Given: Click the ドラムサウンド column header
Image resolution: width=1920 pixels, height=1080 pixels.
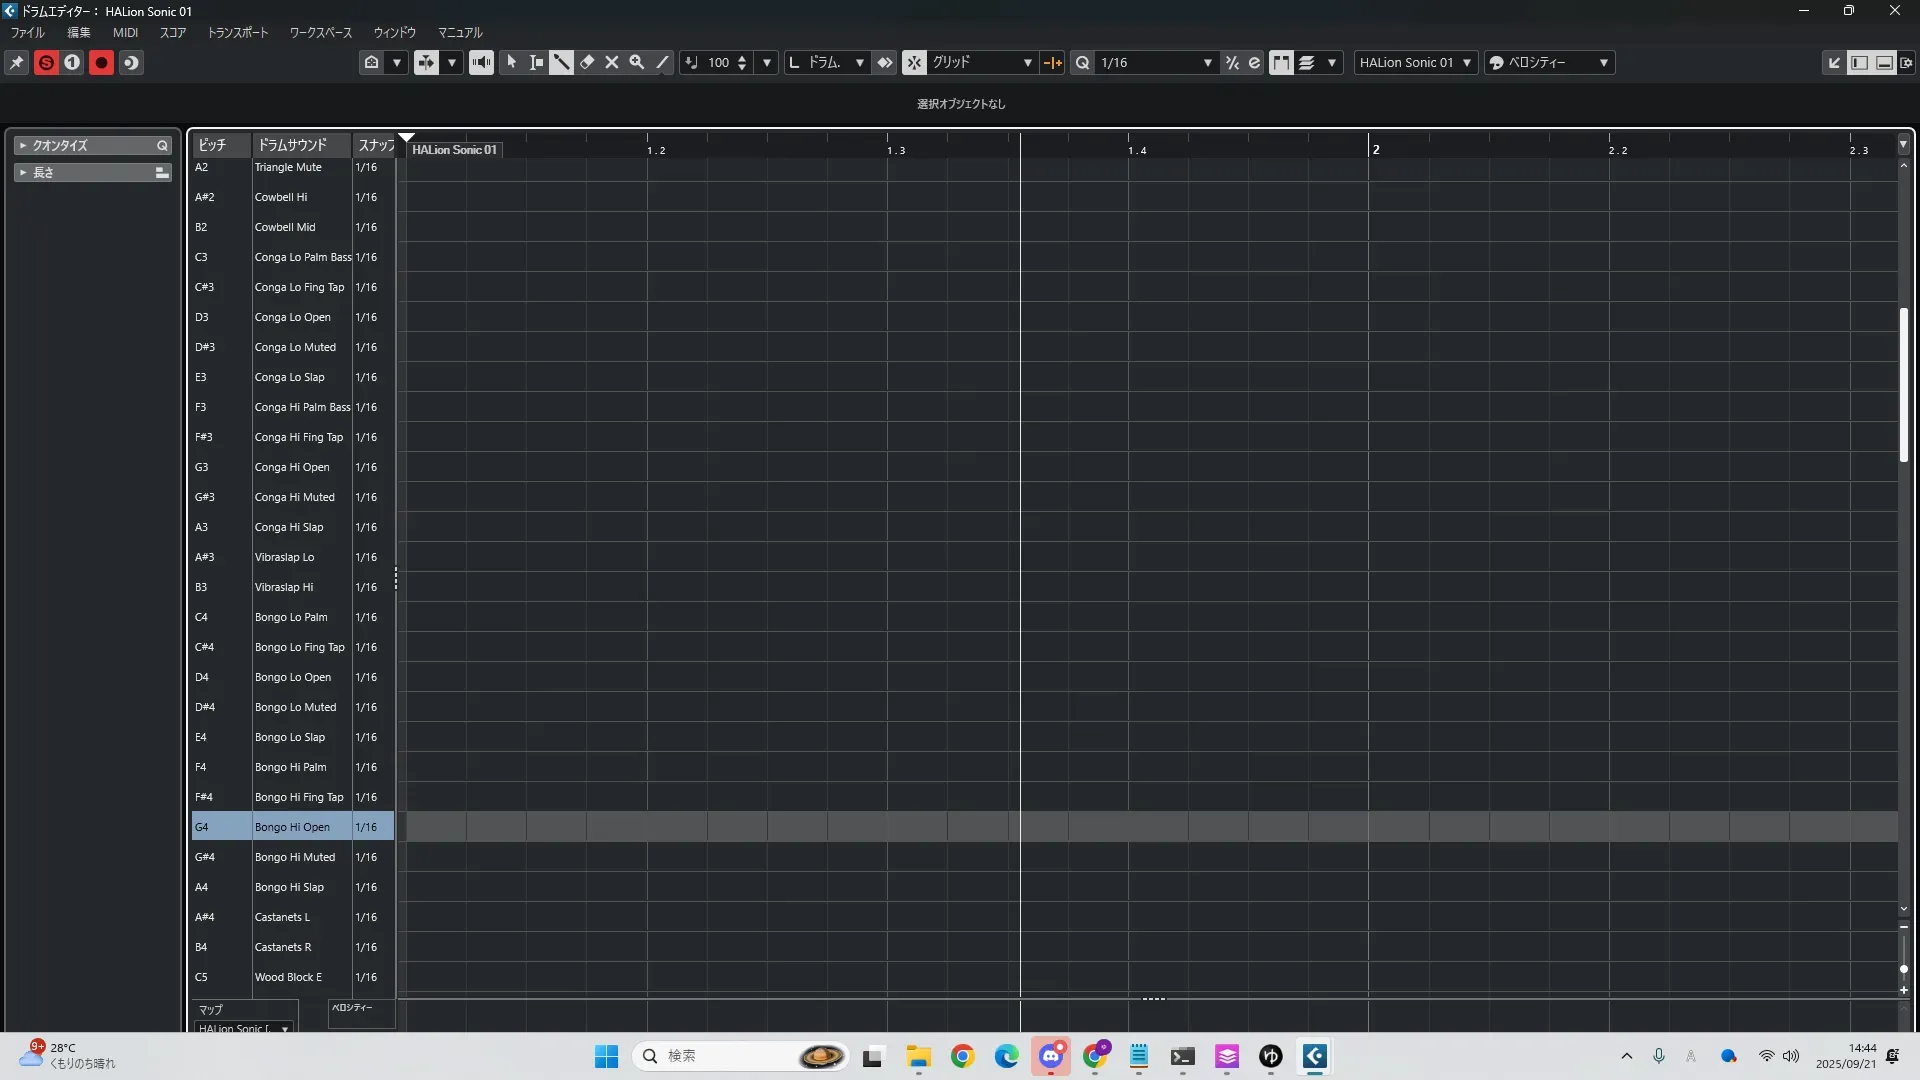Looking at the screenshot, I should pyautogui.click(x=292, y=145).
